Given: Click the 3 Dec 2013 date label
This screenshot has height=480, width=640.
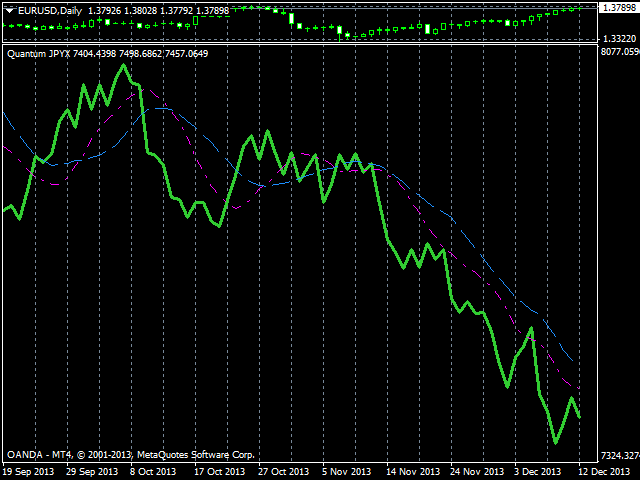Looking at the screenshot, I should point(540,471).
